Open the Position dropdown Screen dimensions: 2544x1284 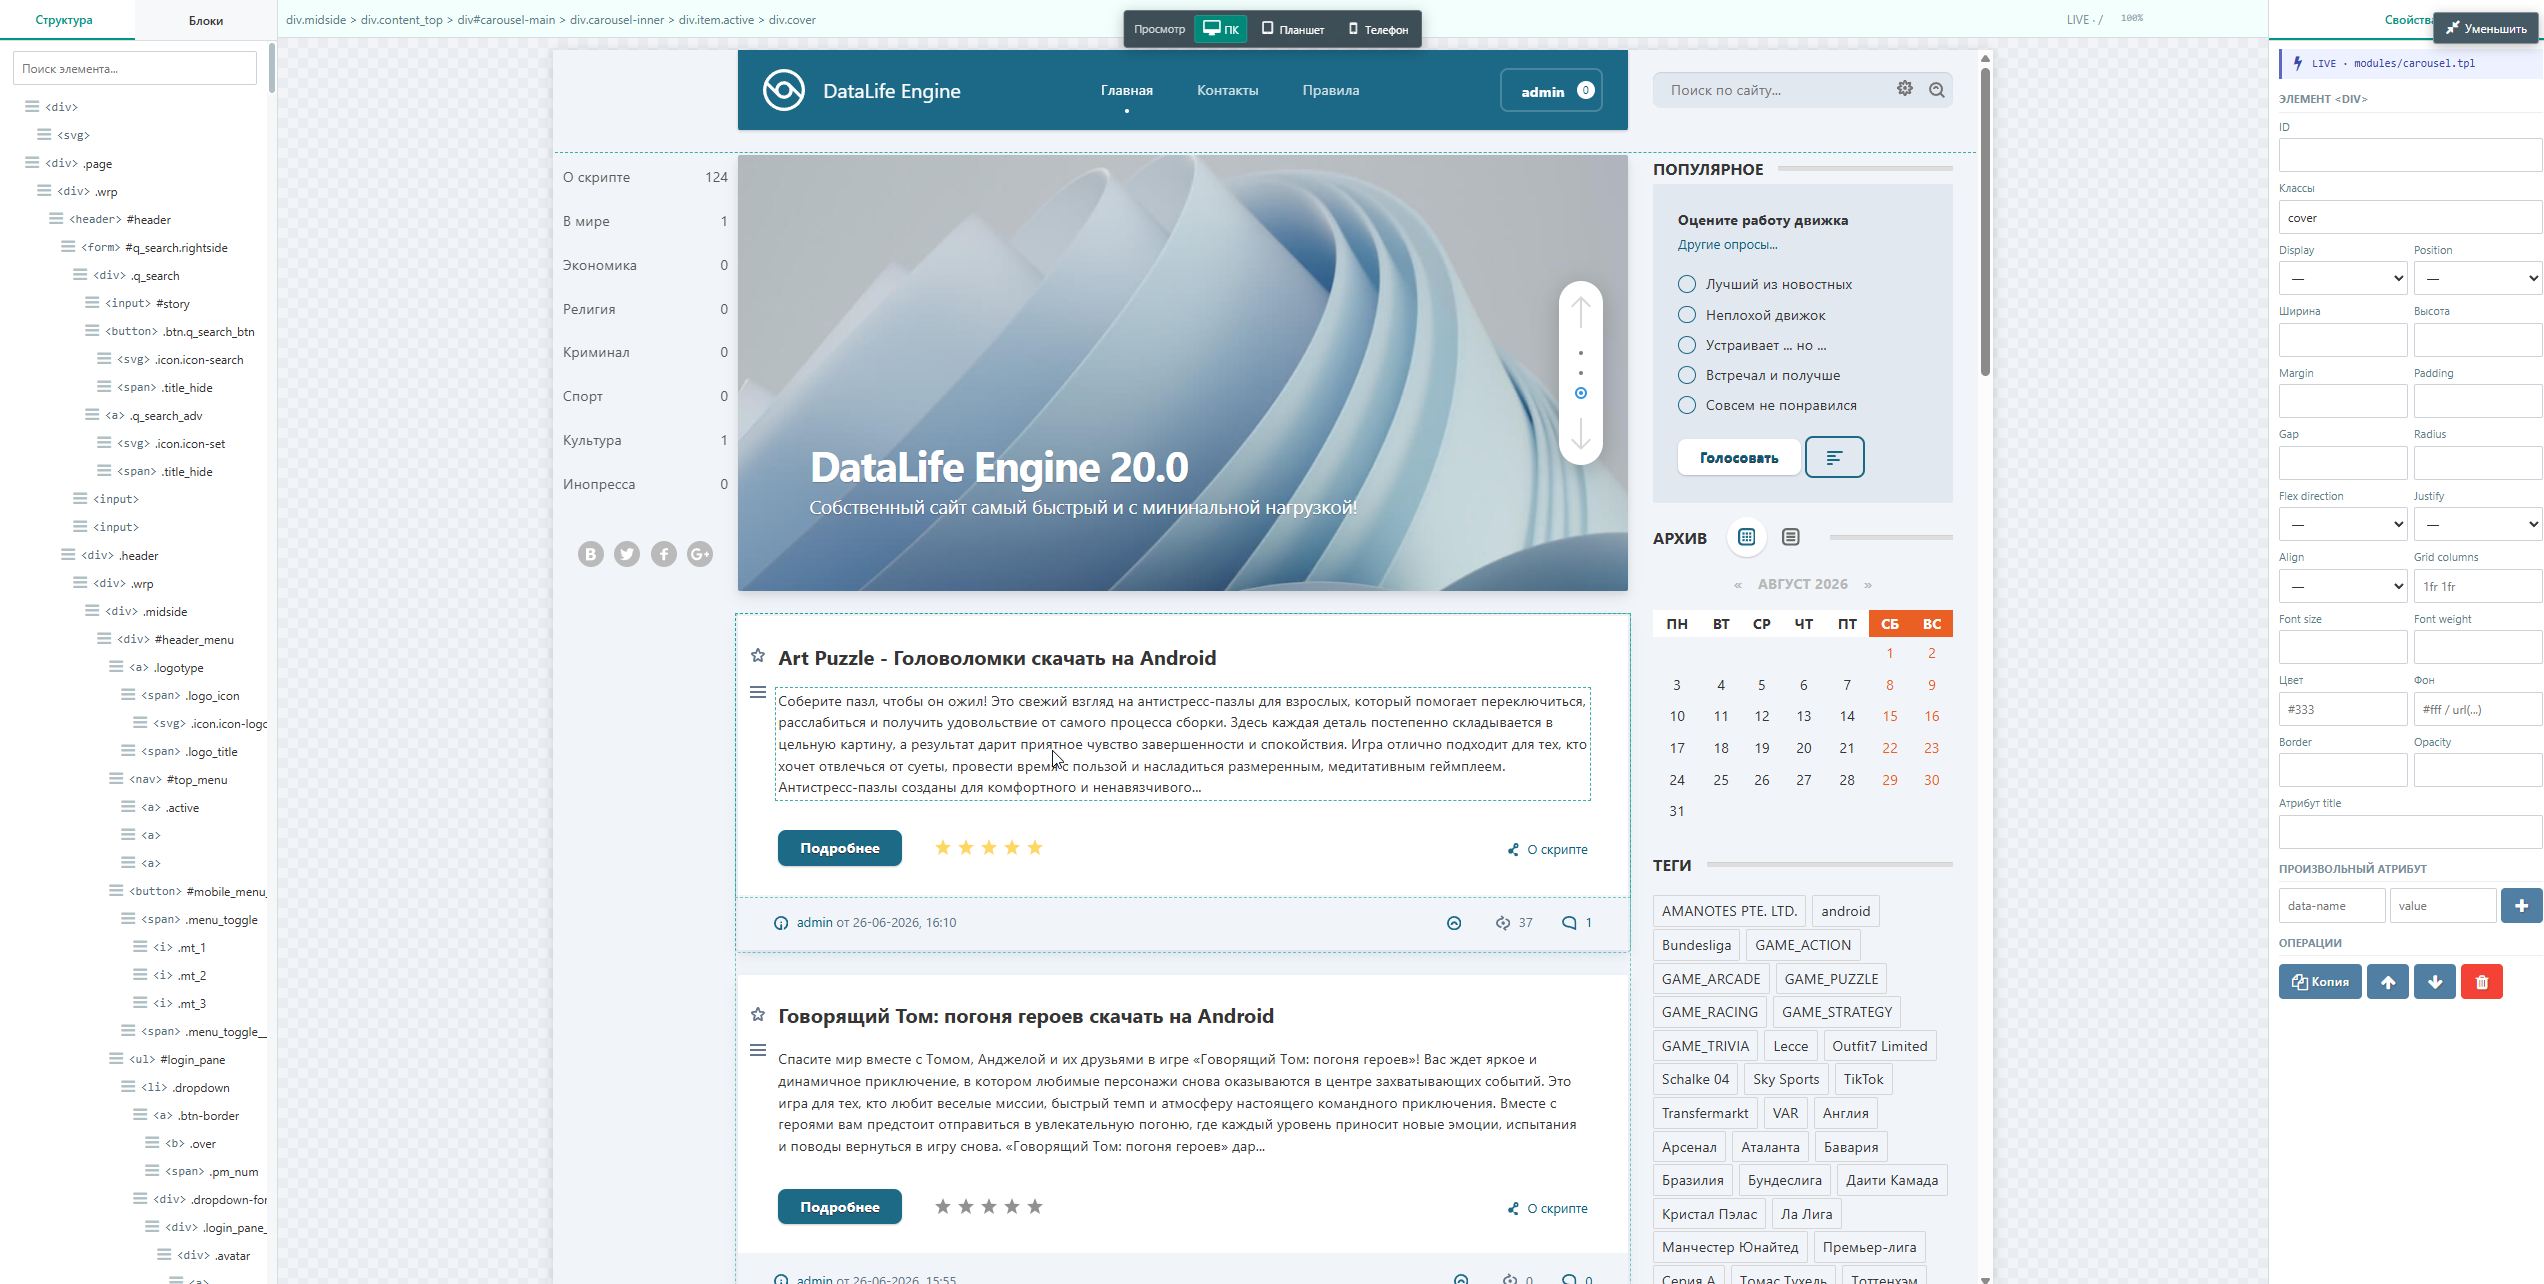point(2478,278)
